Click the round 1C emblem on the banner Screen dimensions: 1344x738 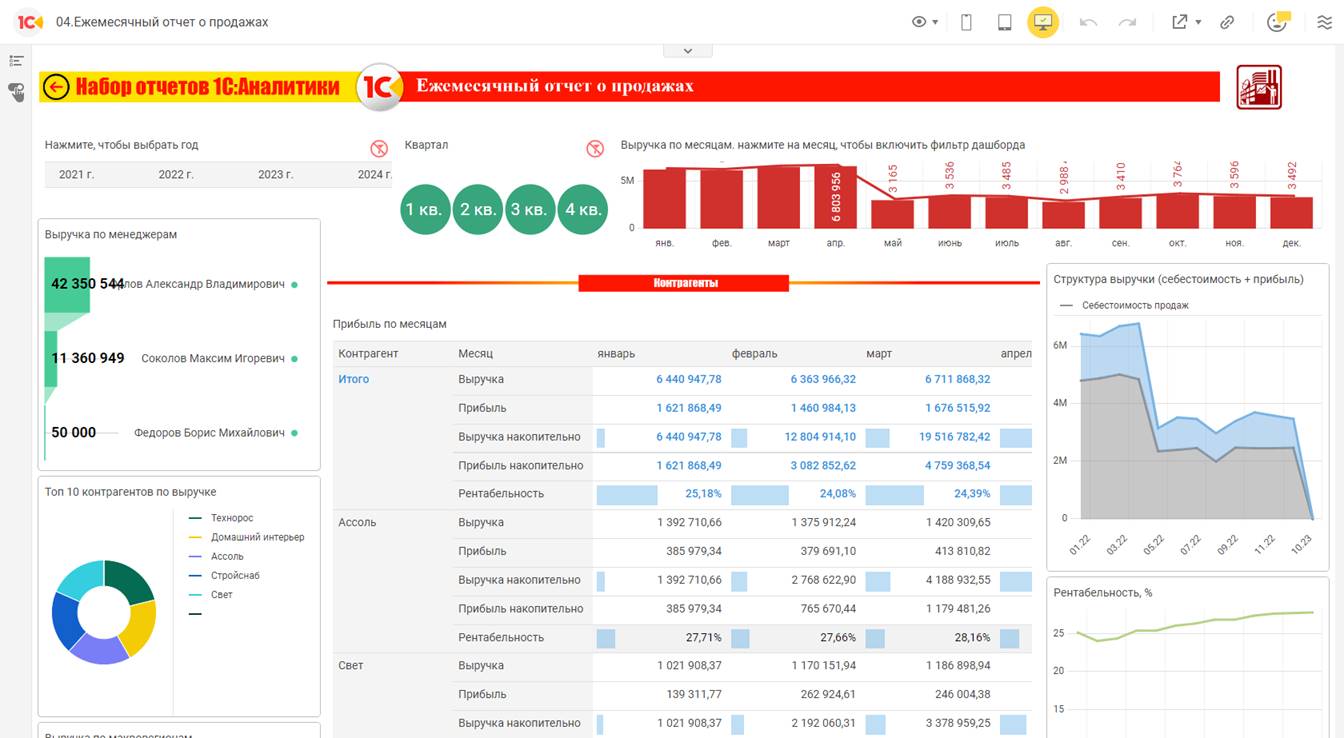[380, 87]
